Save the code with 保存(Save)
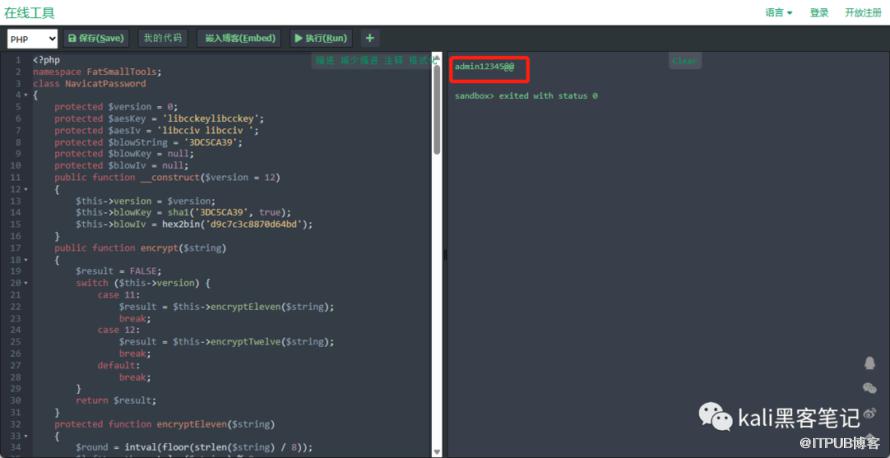The width and height of the screenshot is (890, 458). pos(95,38)
